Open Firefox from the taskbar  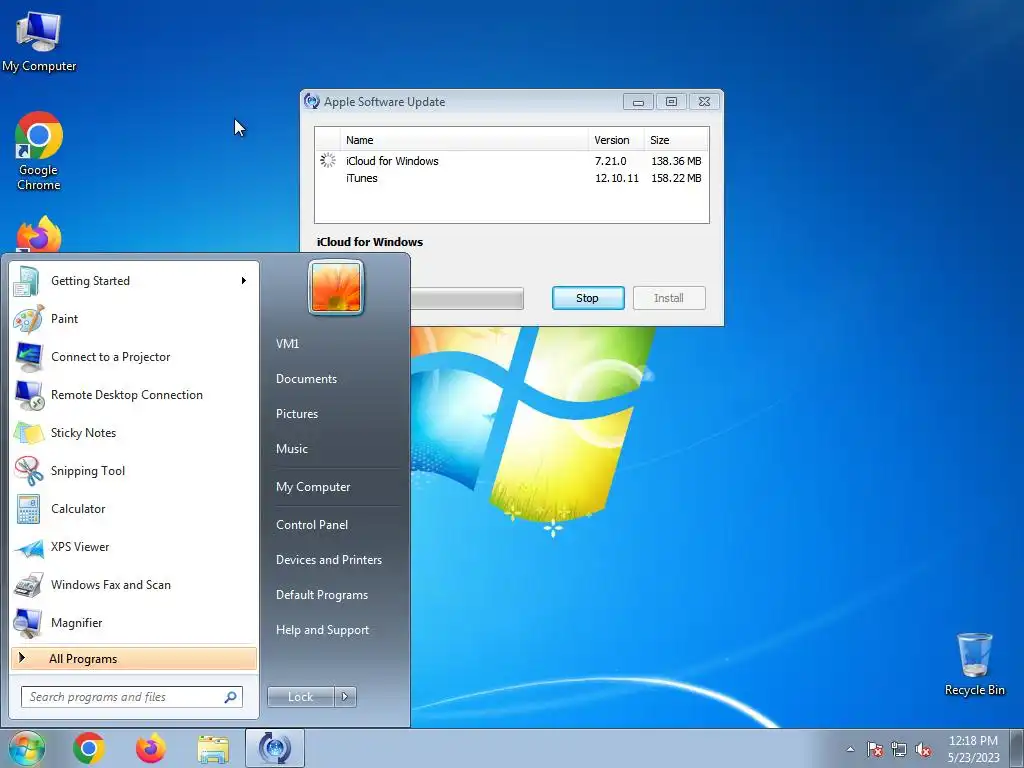(151, 748)
